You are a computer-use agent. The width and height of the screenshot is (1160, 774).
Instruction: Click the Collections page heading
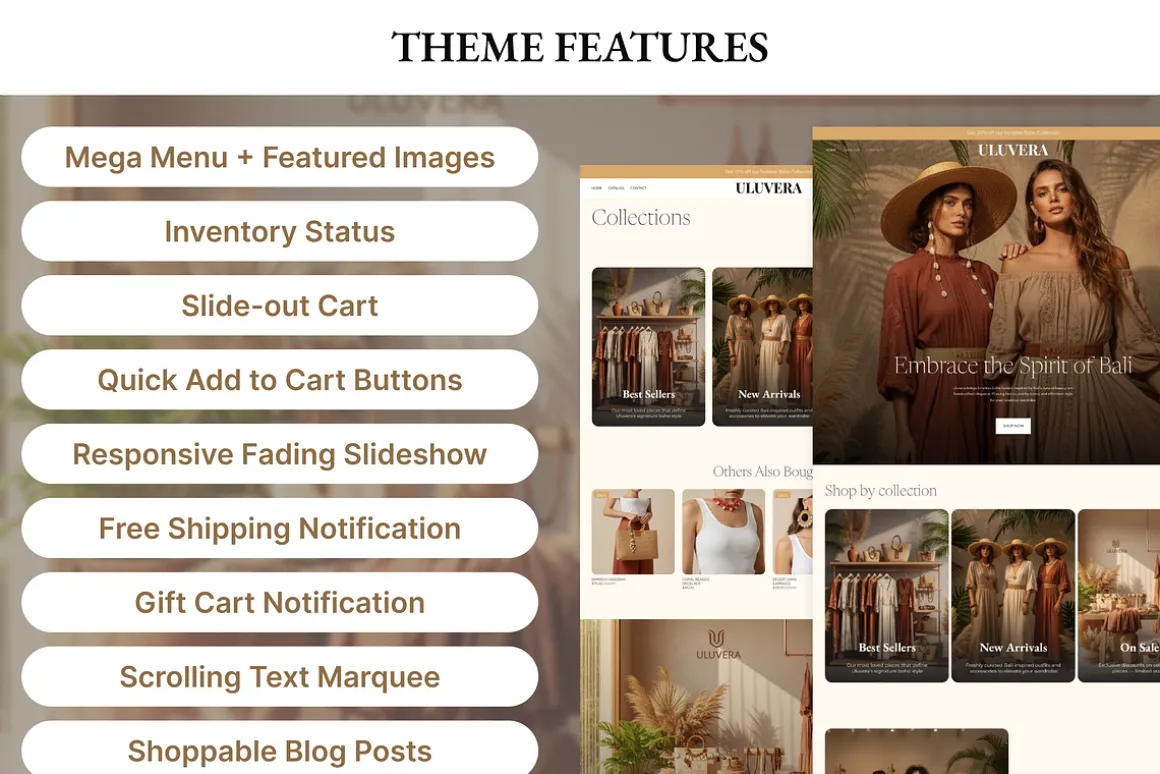[x=641, y=218]
